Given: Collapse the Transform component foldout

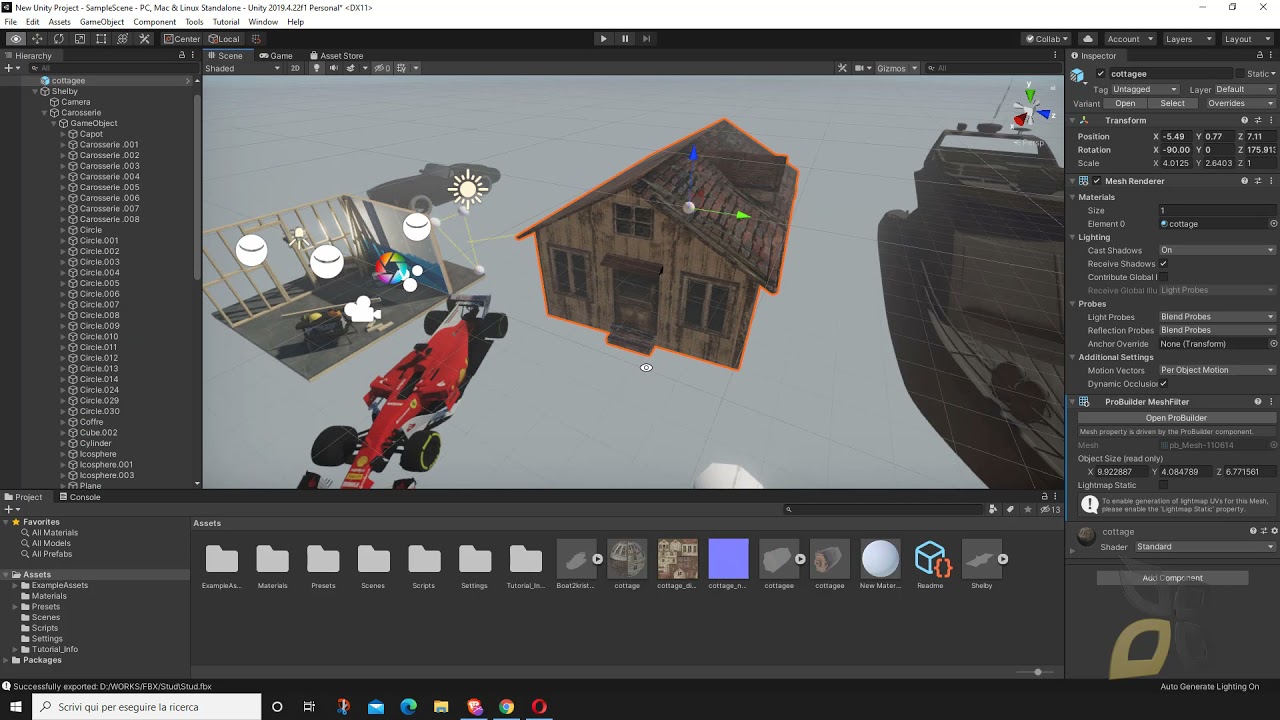Looking at the screenshot, I should coord(1073,120).
